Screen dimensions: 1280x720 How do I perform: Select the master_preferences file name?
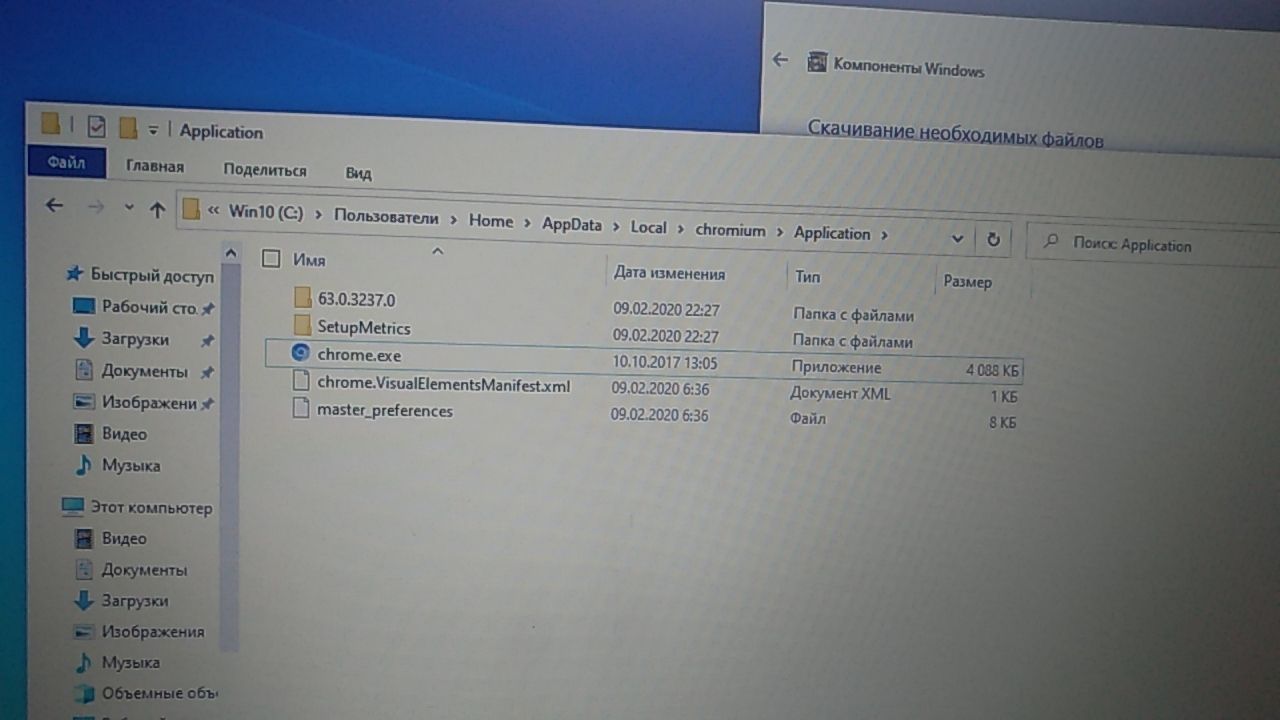pyautogui.click(x=385, y=410)
